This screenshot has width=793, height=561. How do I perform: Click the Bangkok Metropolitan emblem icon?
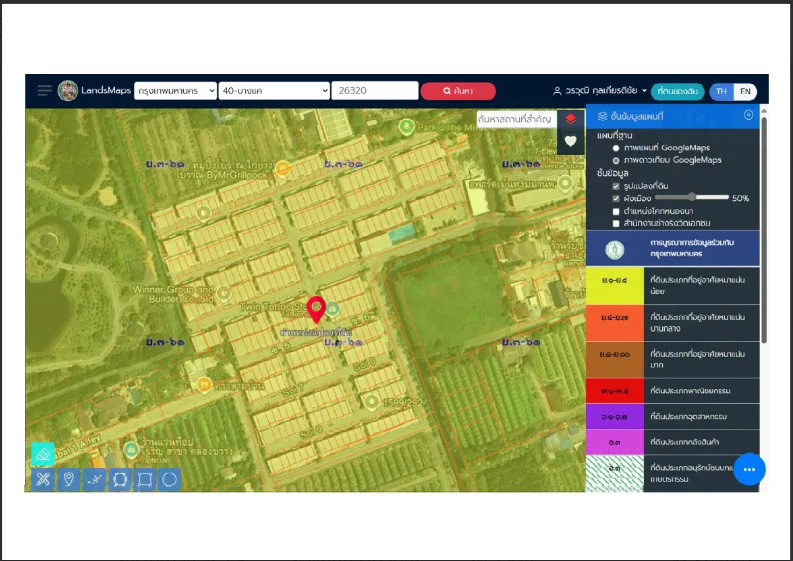[615, 249]
